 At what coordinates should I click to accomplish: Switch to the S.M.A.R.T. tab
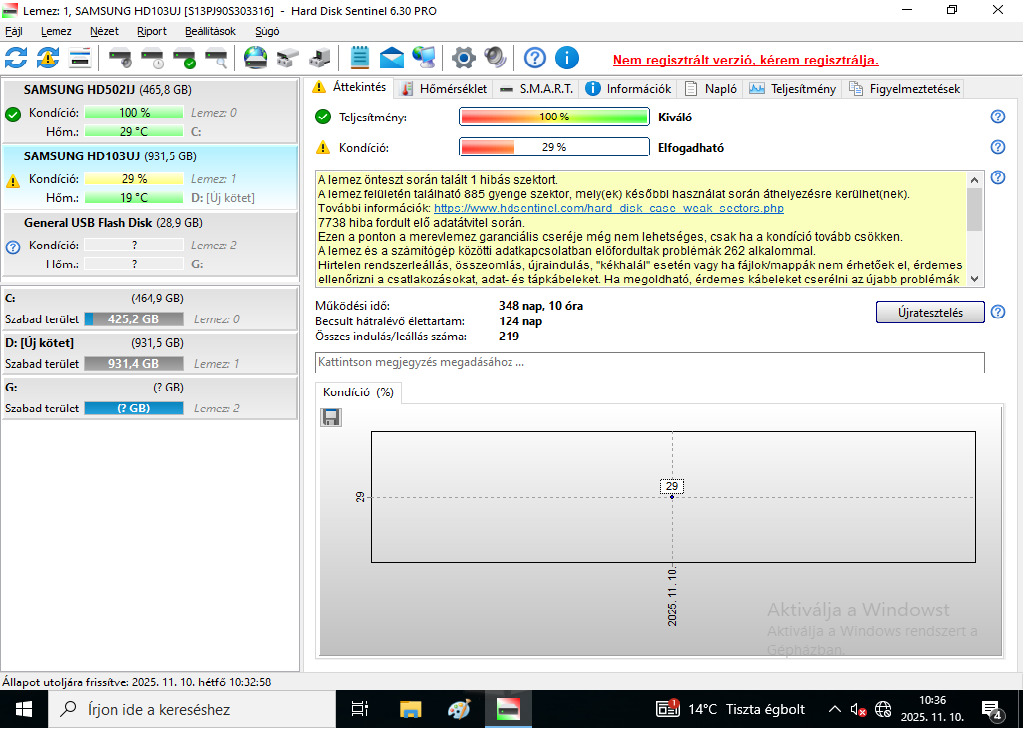pos(536,89)
